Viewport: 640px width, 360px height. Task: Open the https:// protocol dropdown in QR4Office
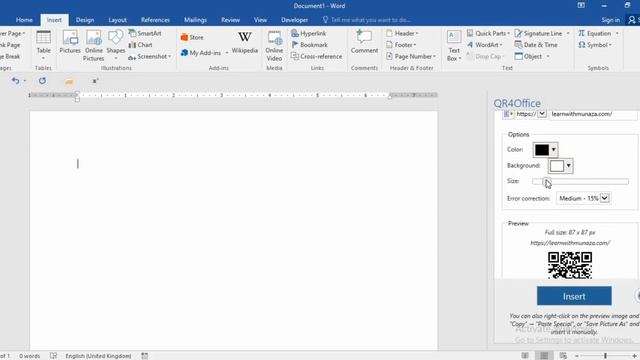(542, 114)
